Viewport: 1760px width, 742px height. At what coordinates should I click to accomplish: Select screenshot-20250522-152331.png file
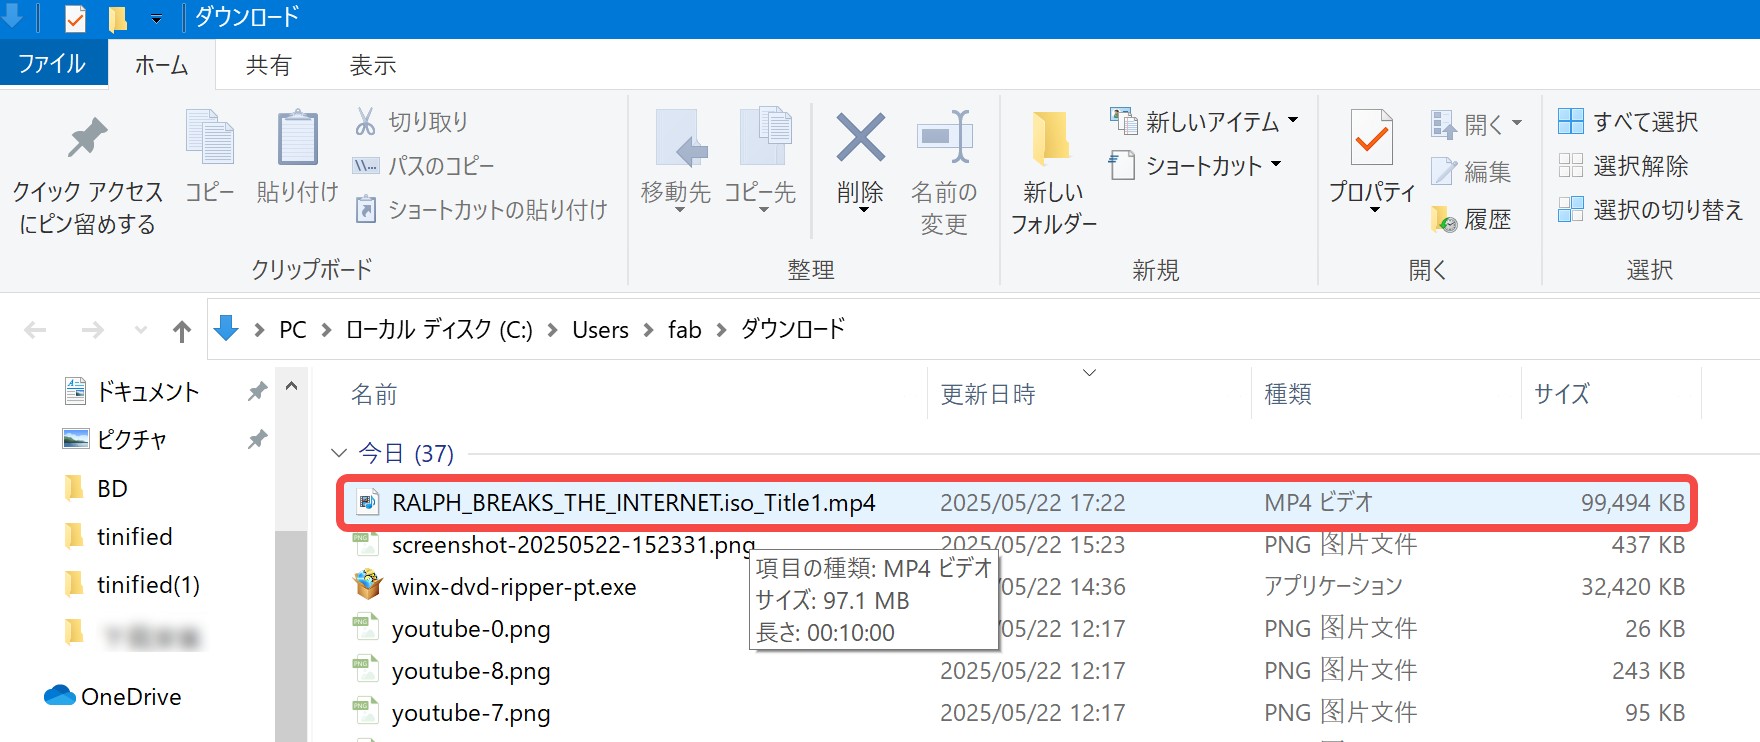tap(573, 545)
